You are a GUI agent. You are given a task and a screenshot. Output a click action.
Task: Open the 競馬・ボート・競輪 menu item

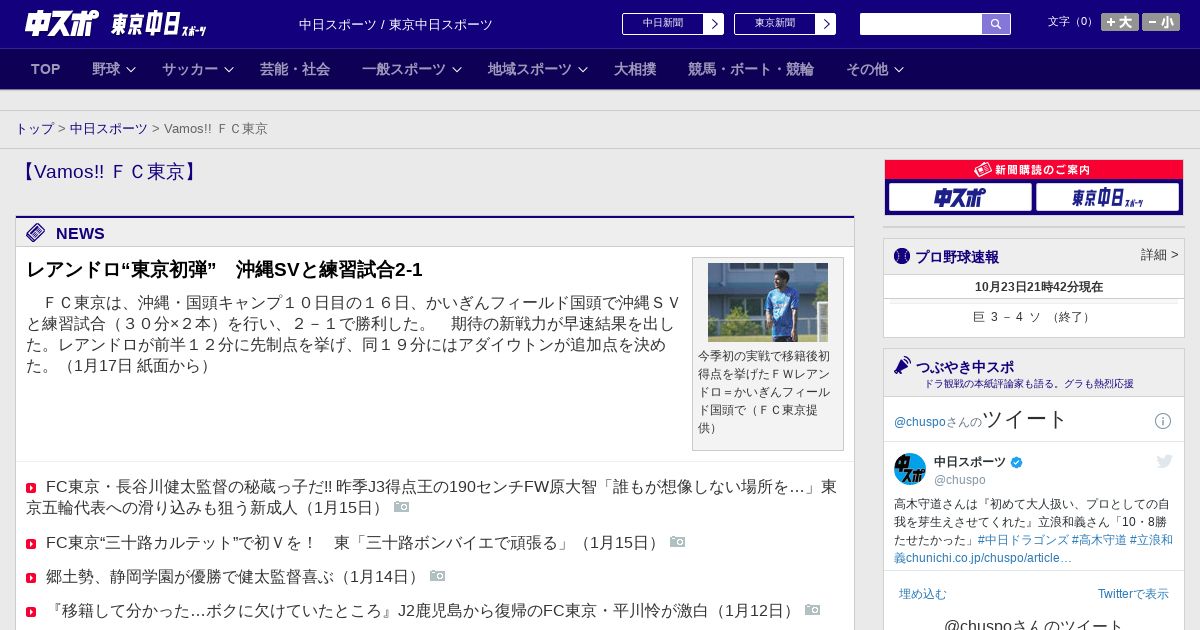coord(751,69)
